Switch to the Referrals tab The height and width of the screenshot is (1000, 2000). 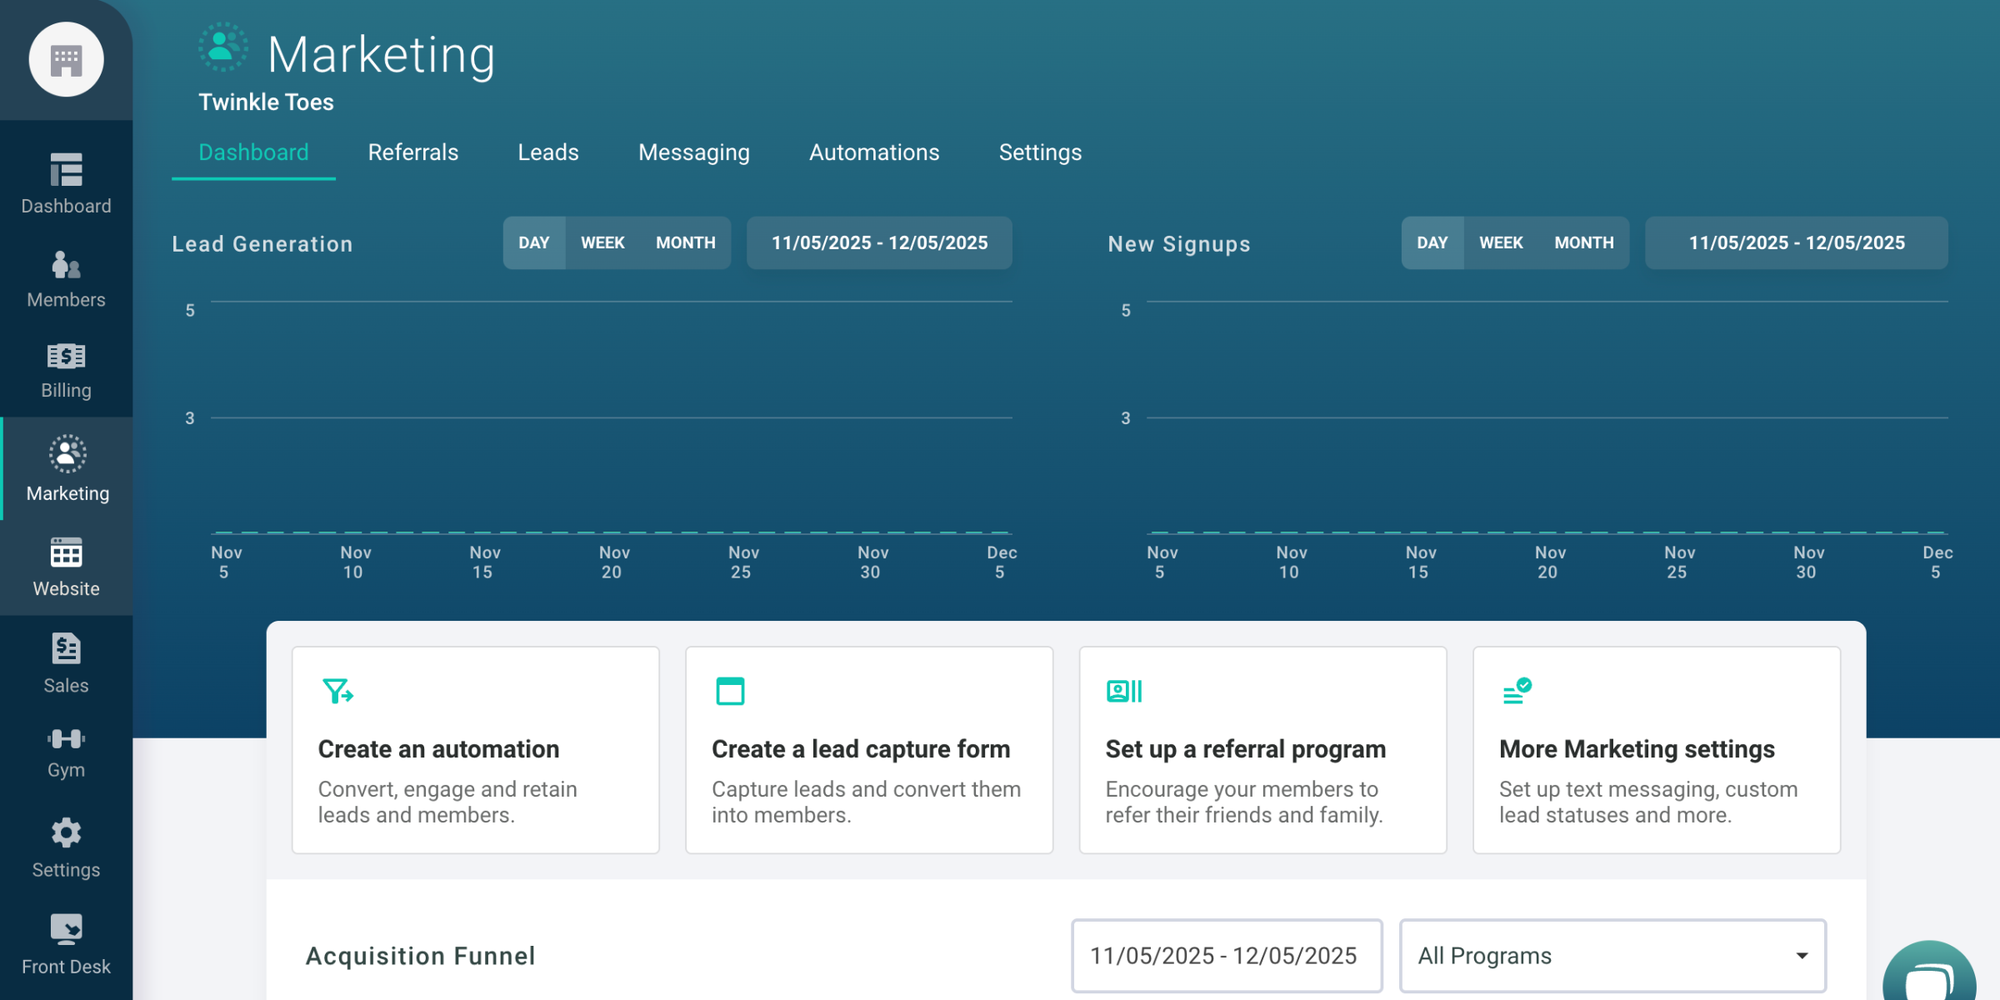(x=412, y=152)
